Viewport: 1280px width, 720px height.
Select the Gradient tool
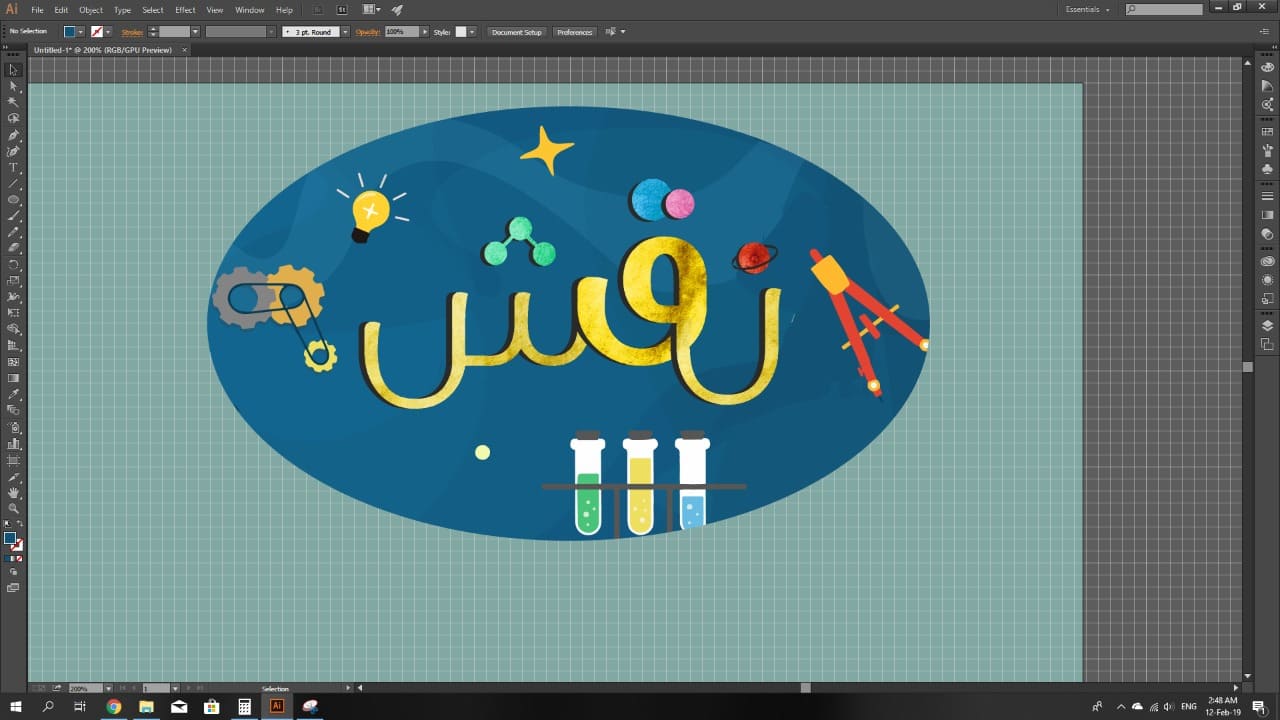(13, 378)
